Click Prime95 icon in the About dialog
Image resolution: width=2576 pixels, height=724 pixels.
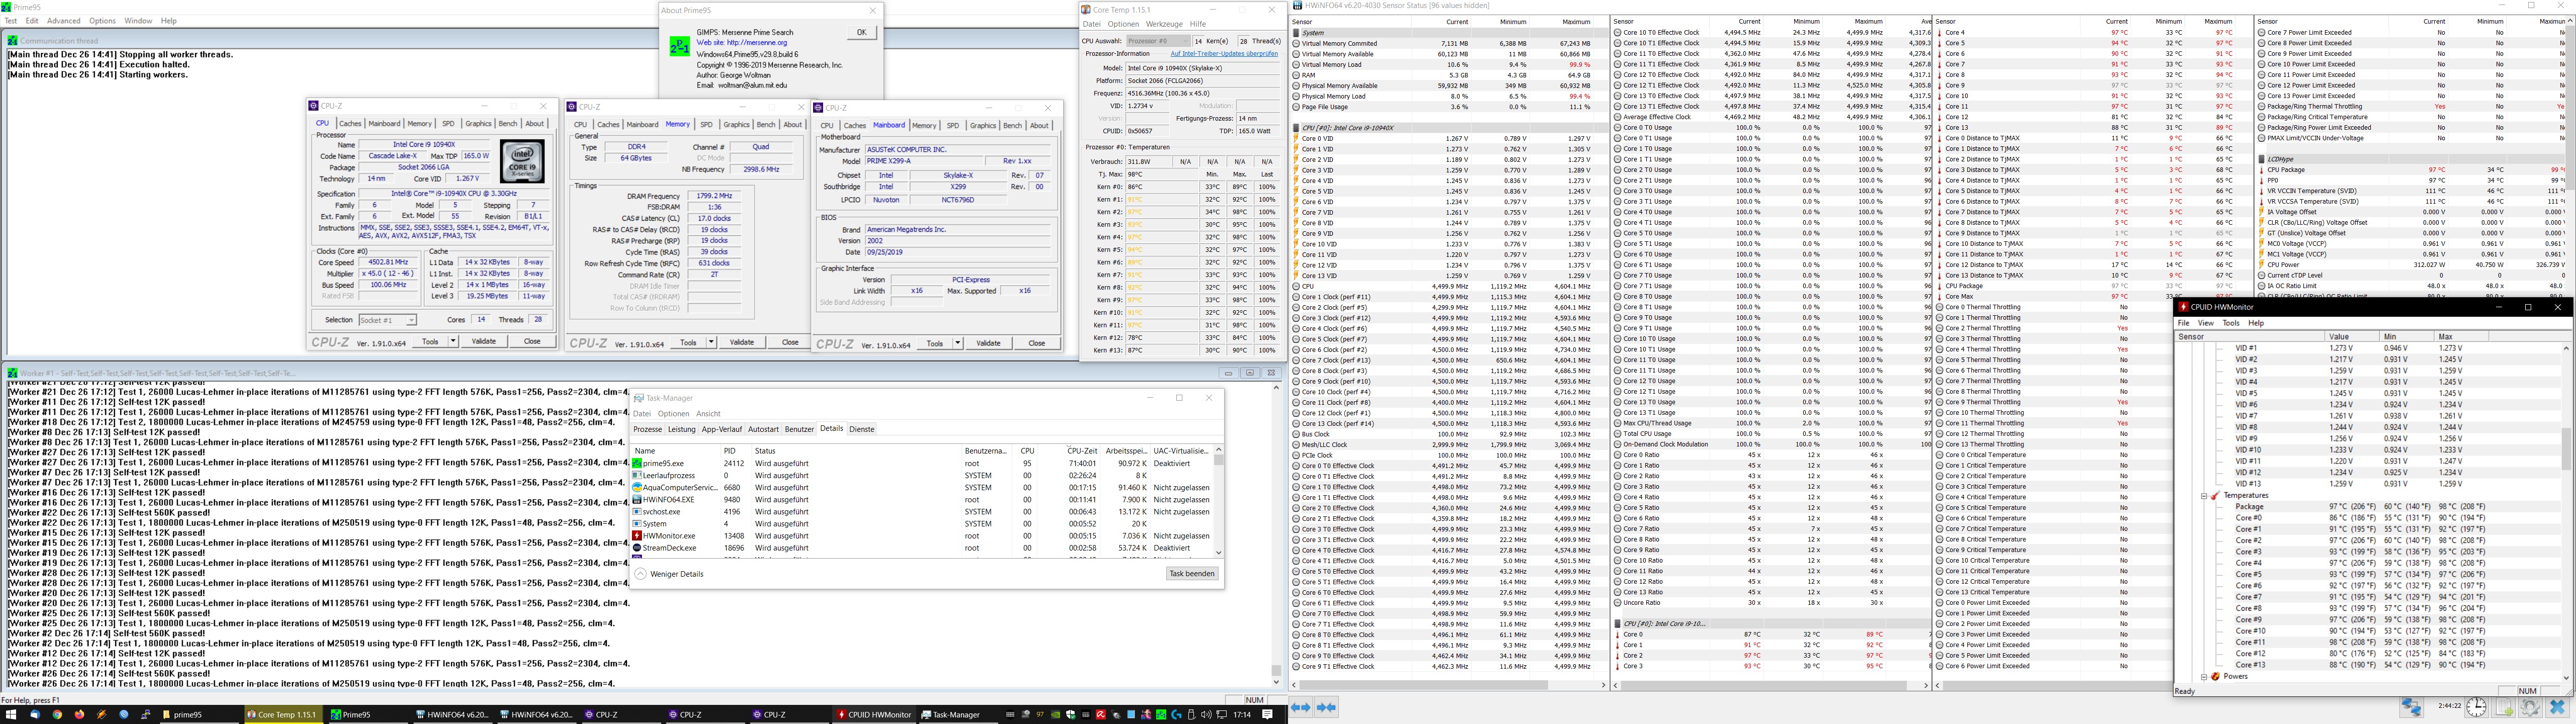click(680, 46)
